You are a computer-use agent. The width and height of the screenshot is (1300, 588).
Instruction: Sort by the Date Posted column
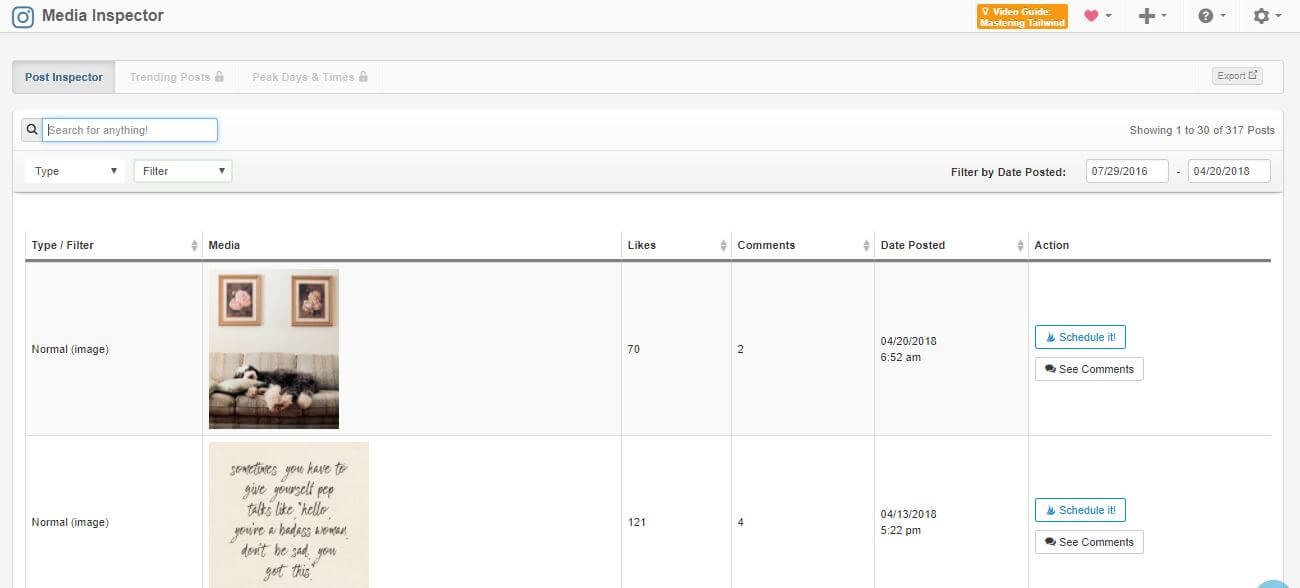(951, 245)
